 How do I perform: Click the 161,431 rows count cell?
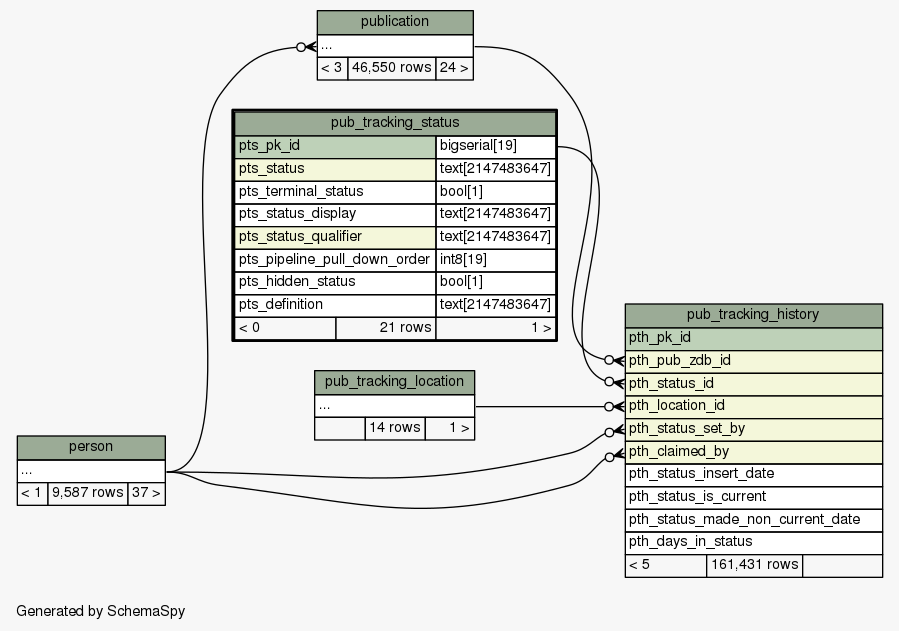(754, 565)
